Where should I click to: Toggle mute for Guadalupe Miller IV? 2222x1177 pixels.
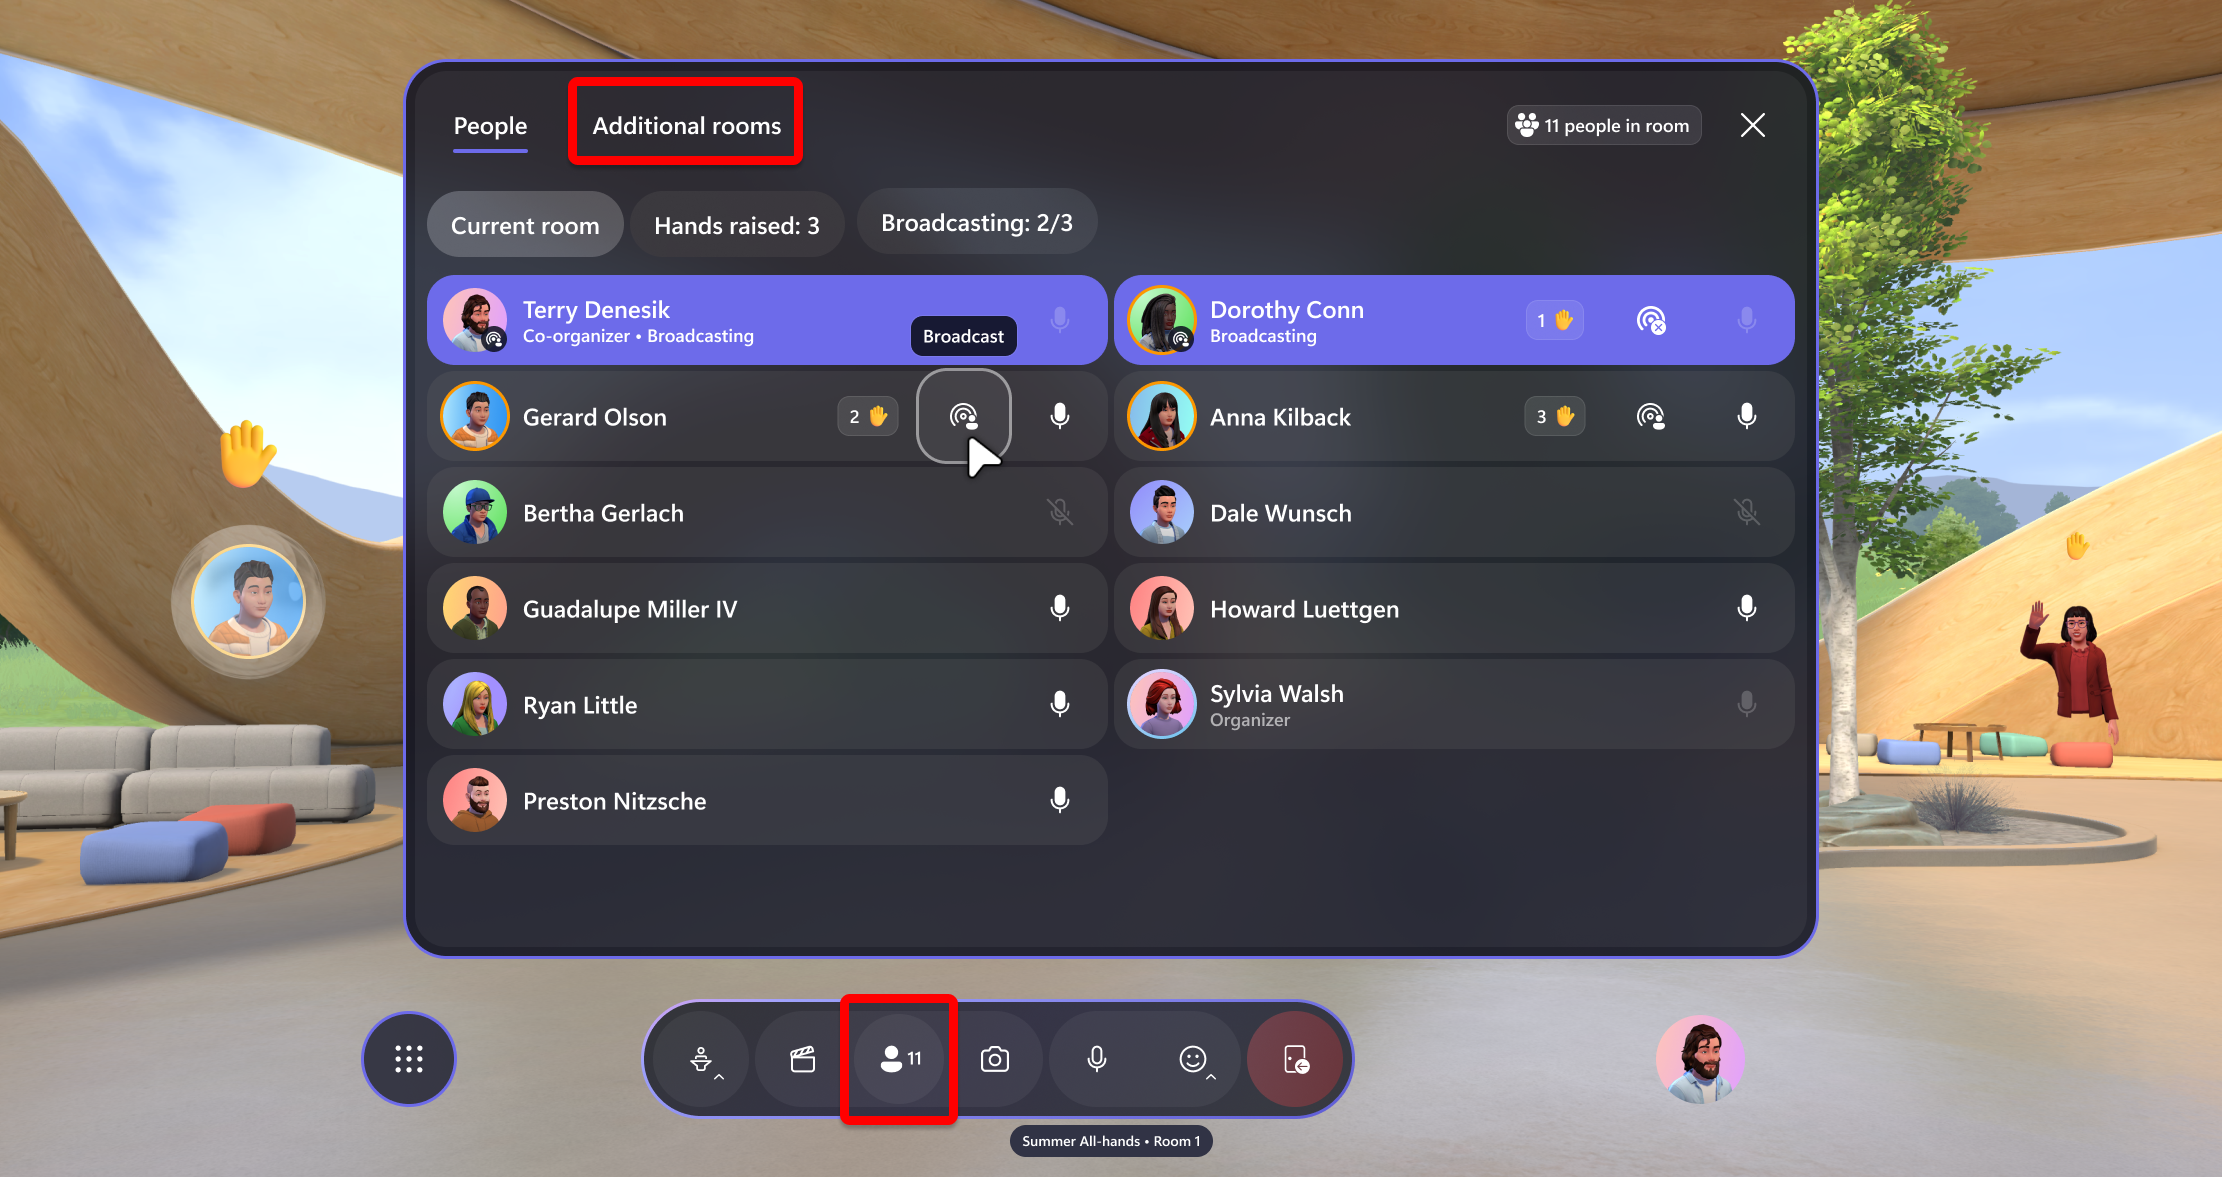1061,608
